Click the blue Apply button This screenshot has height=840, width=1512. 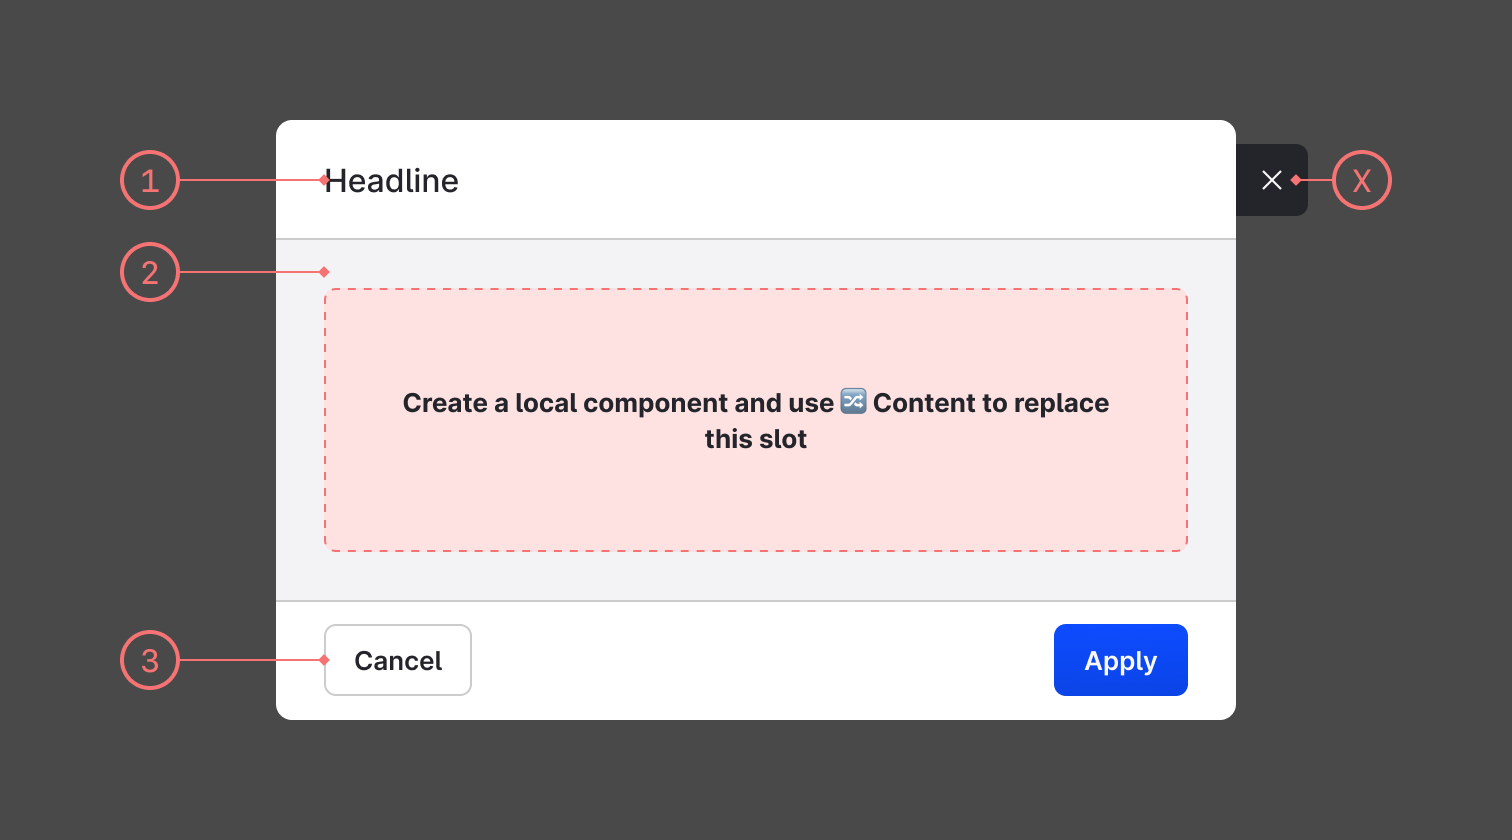[x=1120, y=660]
